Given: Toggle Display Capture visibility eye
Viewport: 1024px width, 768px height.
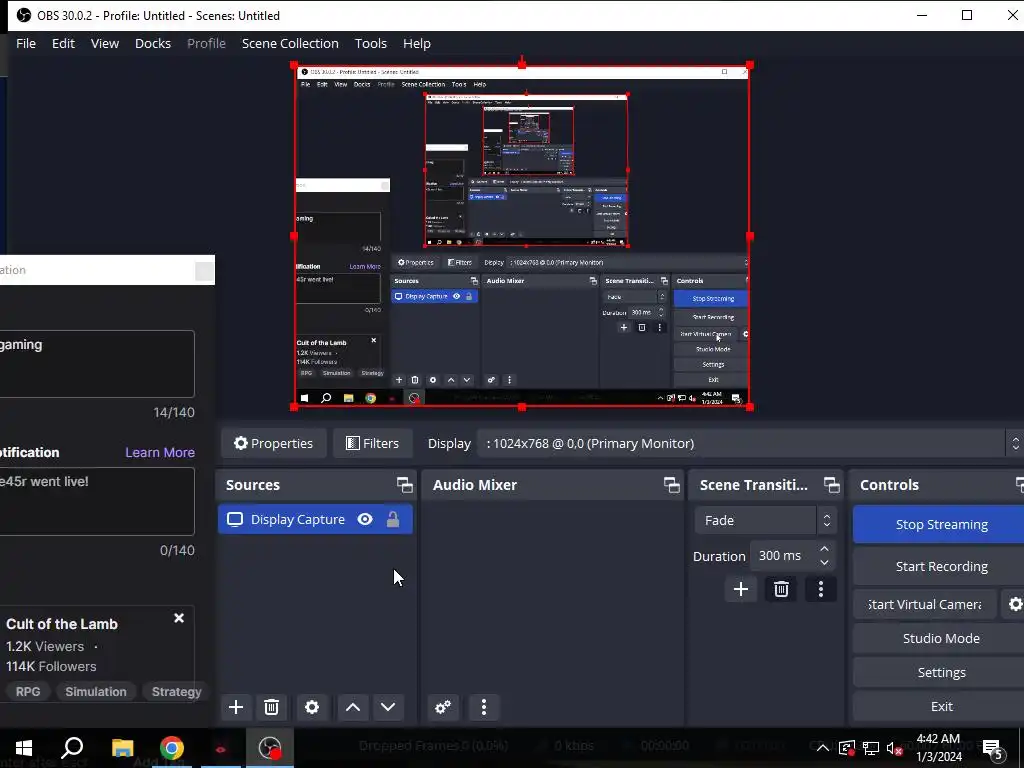Looking at the screenshot, I should (x=365, y=519).
